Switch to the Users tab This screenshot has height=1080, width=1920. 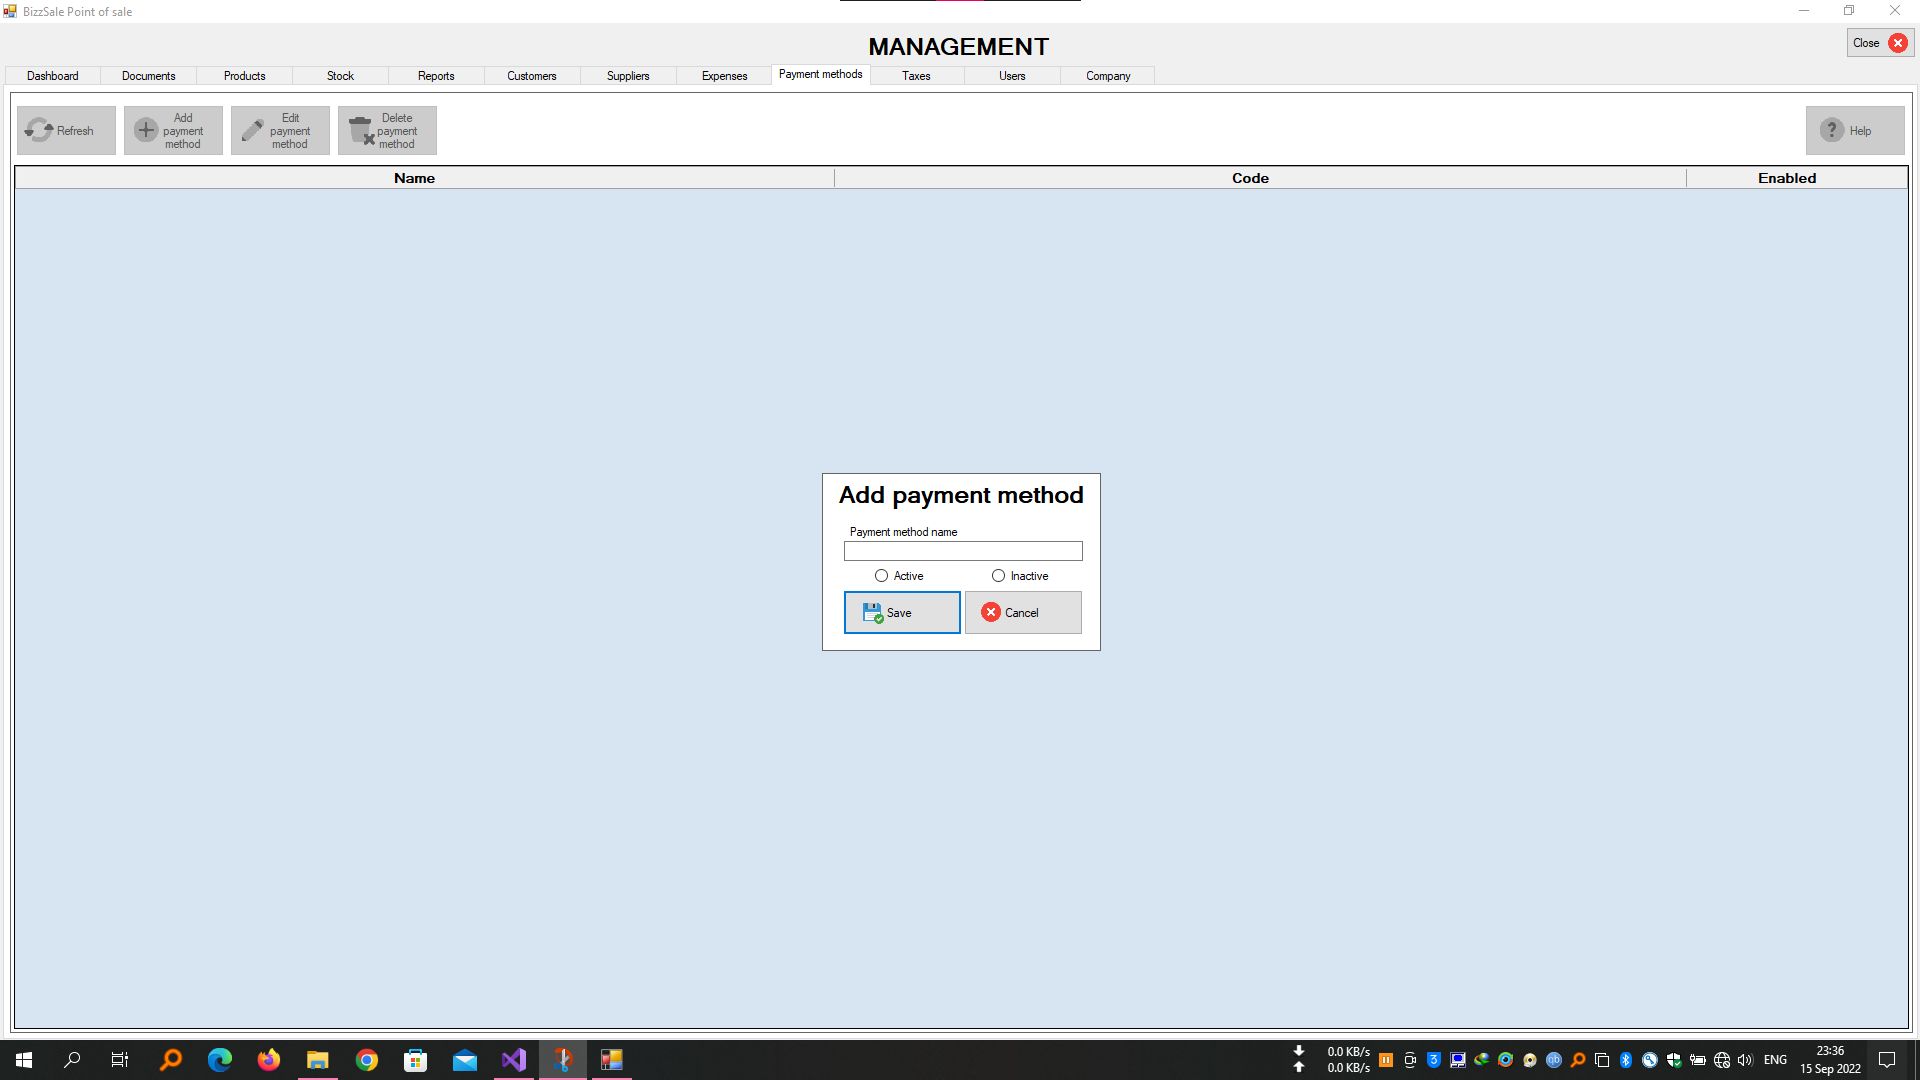click(x=1012, y=76)
